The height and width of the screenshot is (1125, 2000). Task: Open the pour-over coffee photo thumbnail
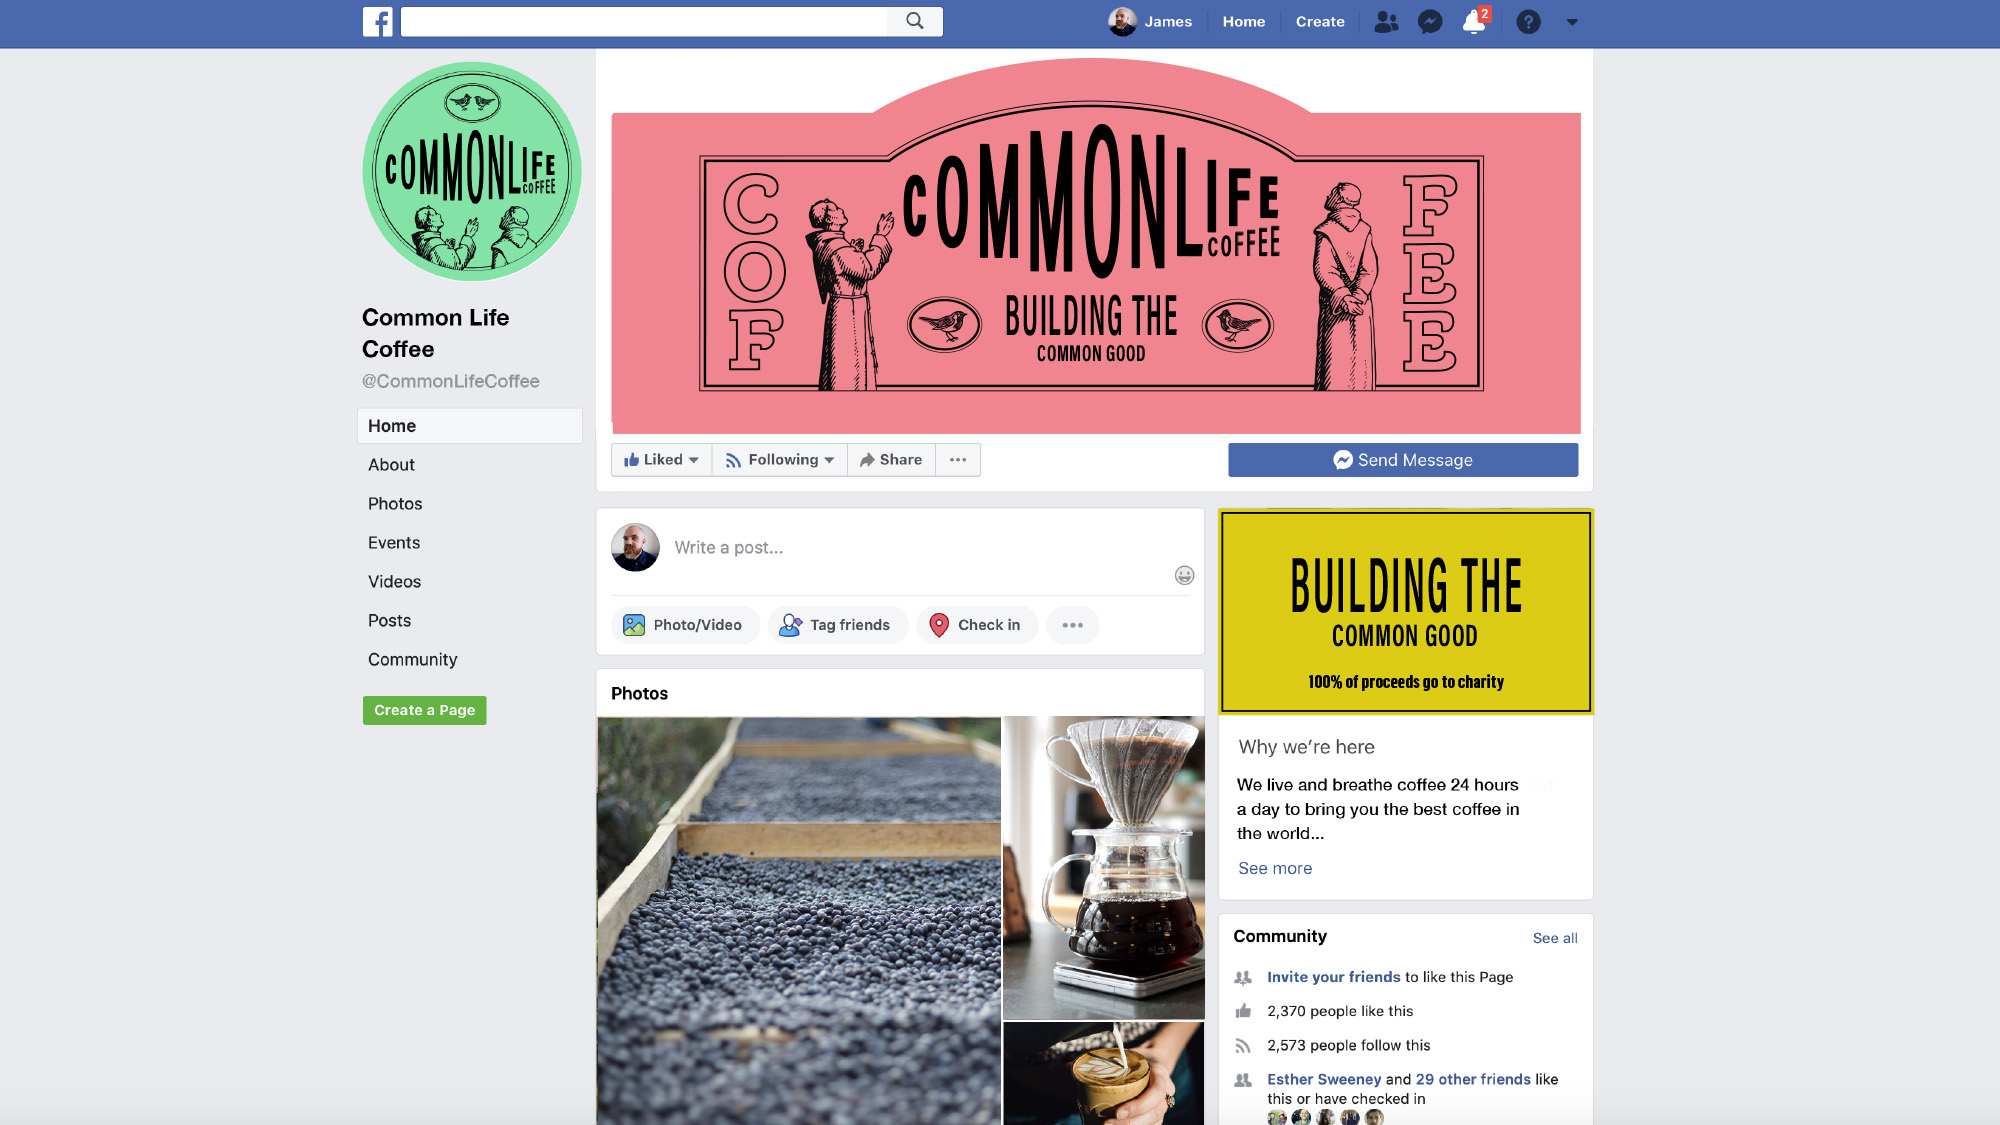point(1104,868)
